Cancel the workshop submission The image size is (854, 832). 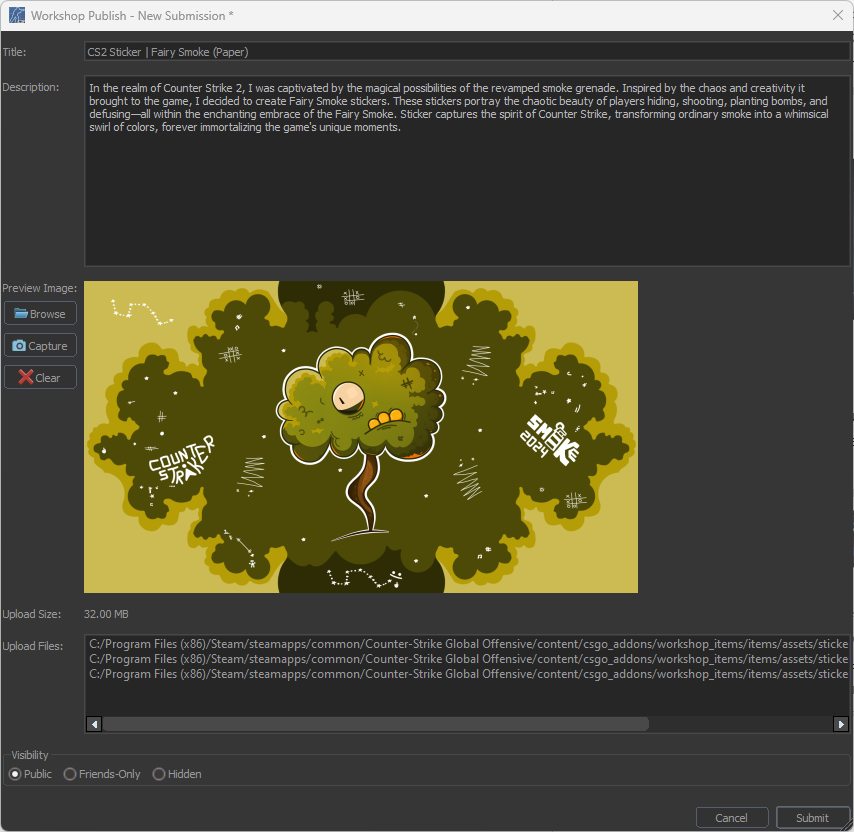[731, 817]
